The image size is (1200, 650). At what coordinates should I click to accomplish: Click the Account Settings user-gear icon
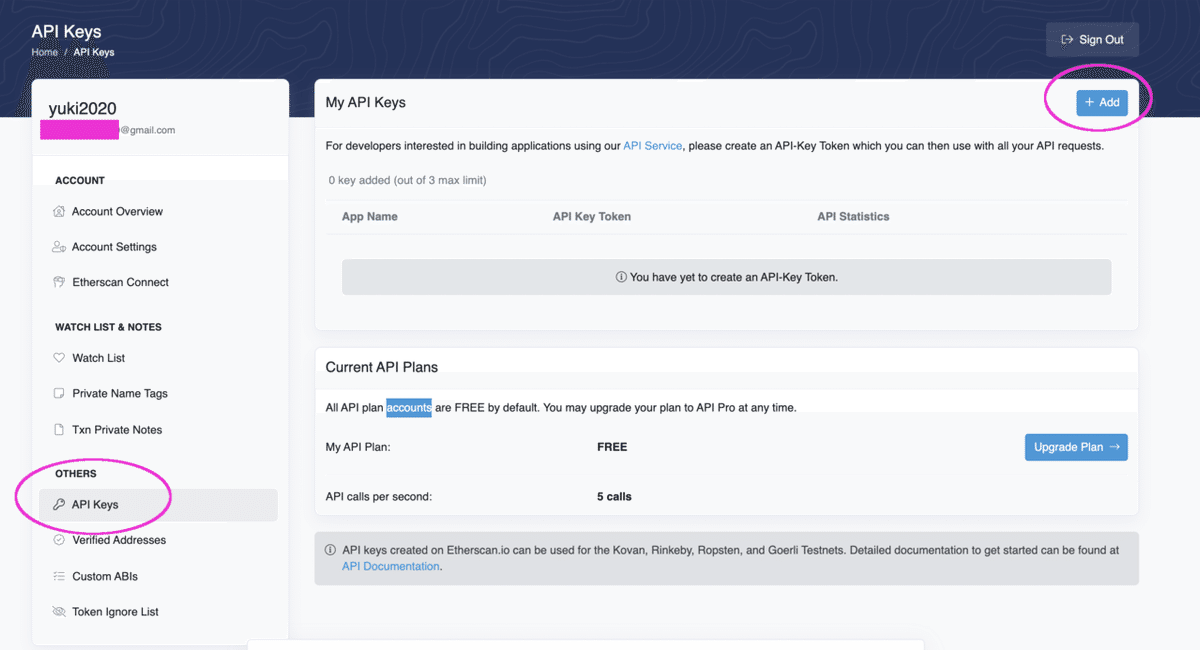[x=59, y=247]
